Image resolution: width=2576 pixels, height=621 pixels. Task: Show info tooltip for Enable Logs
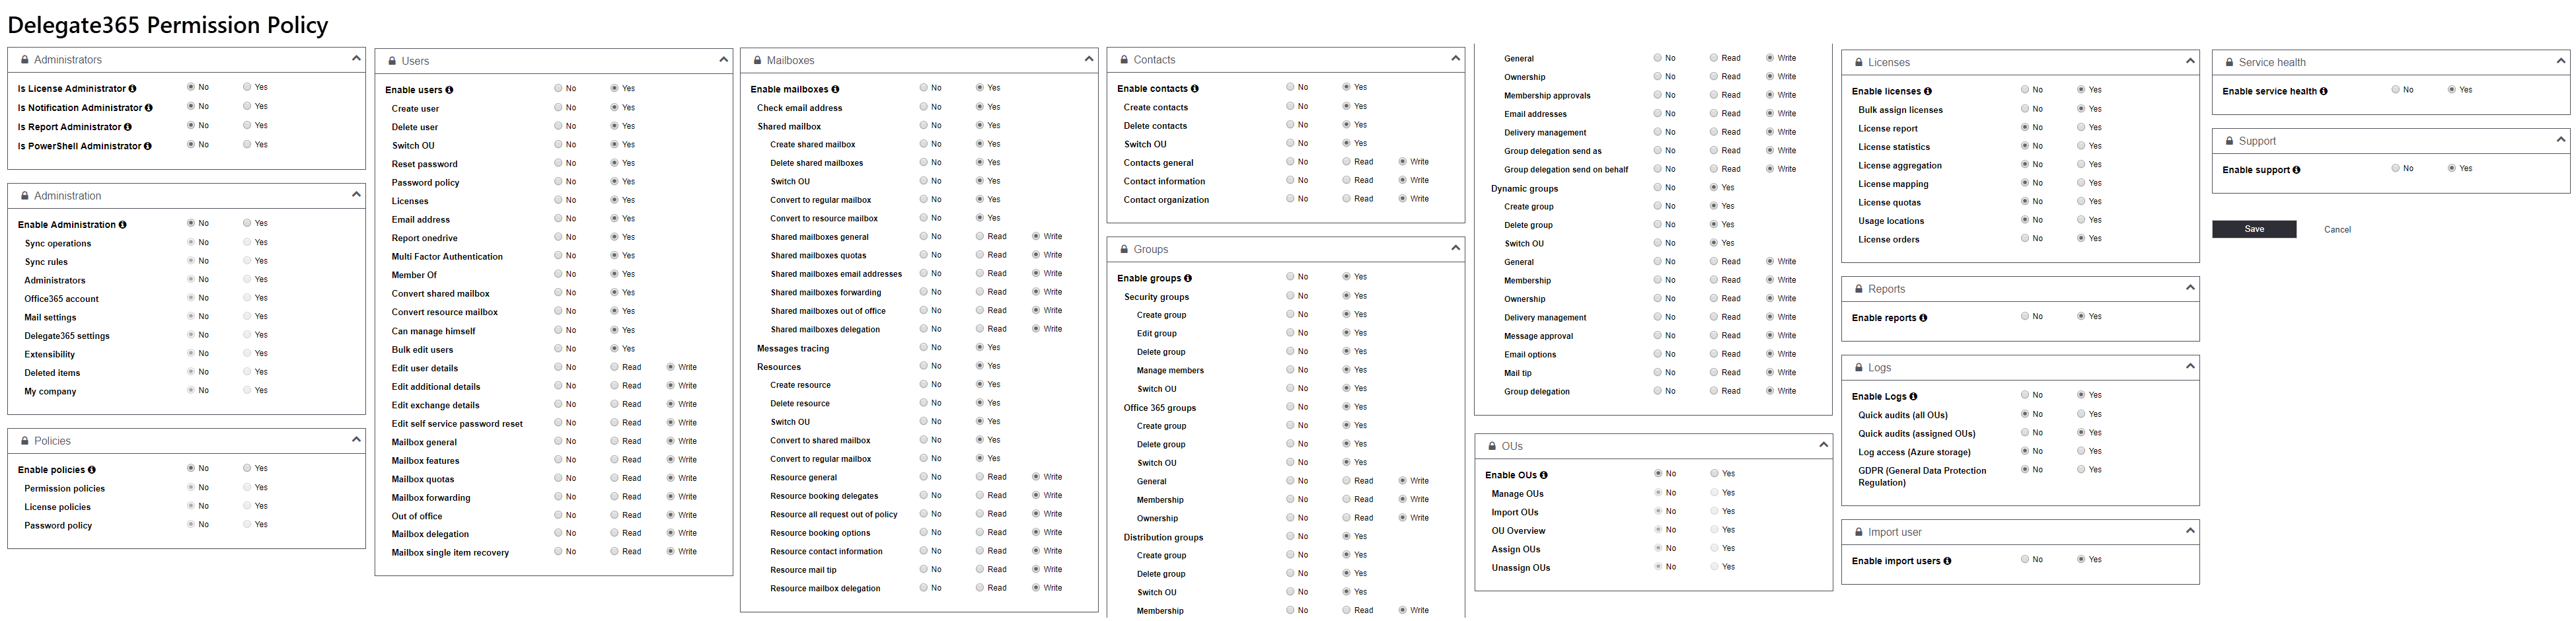[x=1913, y=397]
